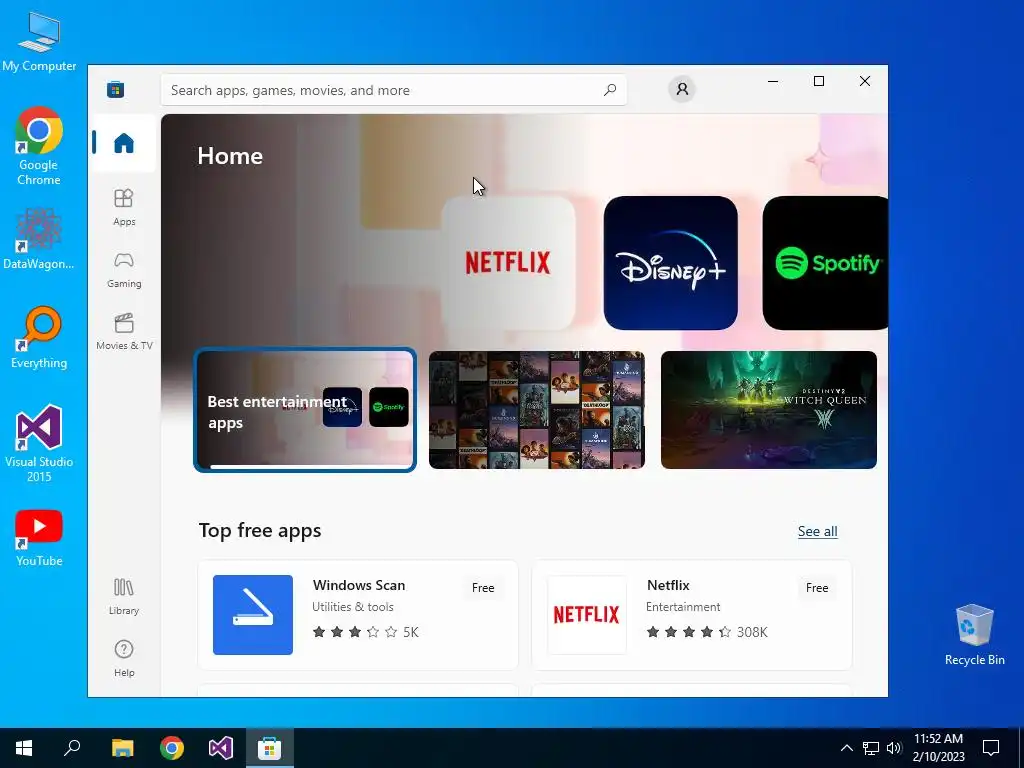1024x768 pixels.
Task: Open the movie posters collage card
Action: point(537,410)
